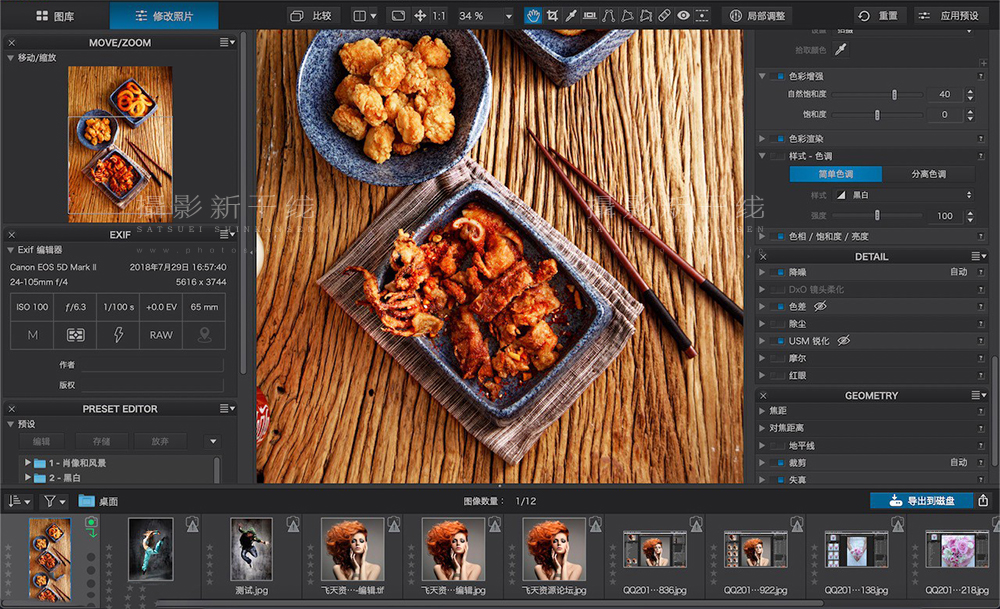1000x609 pixels.
Task: Switch to the 图库 tab
Action: point(55,16)
